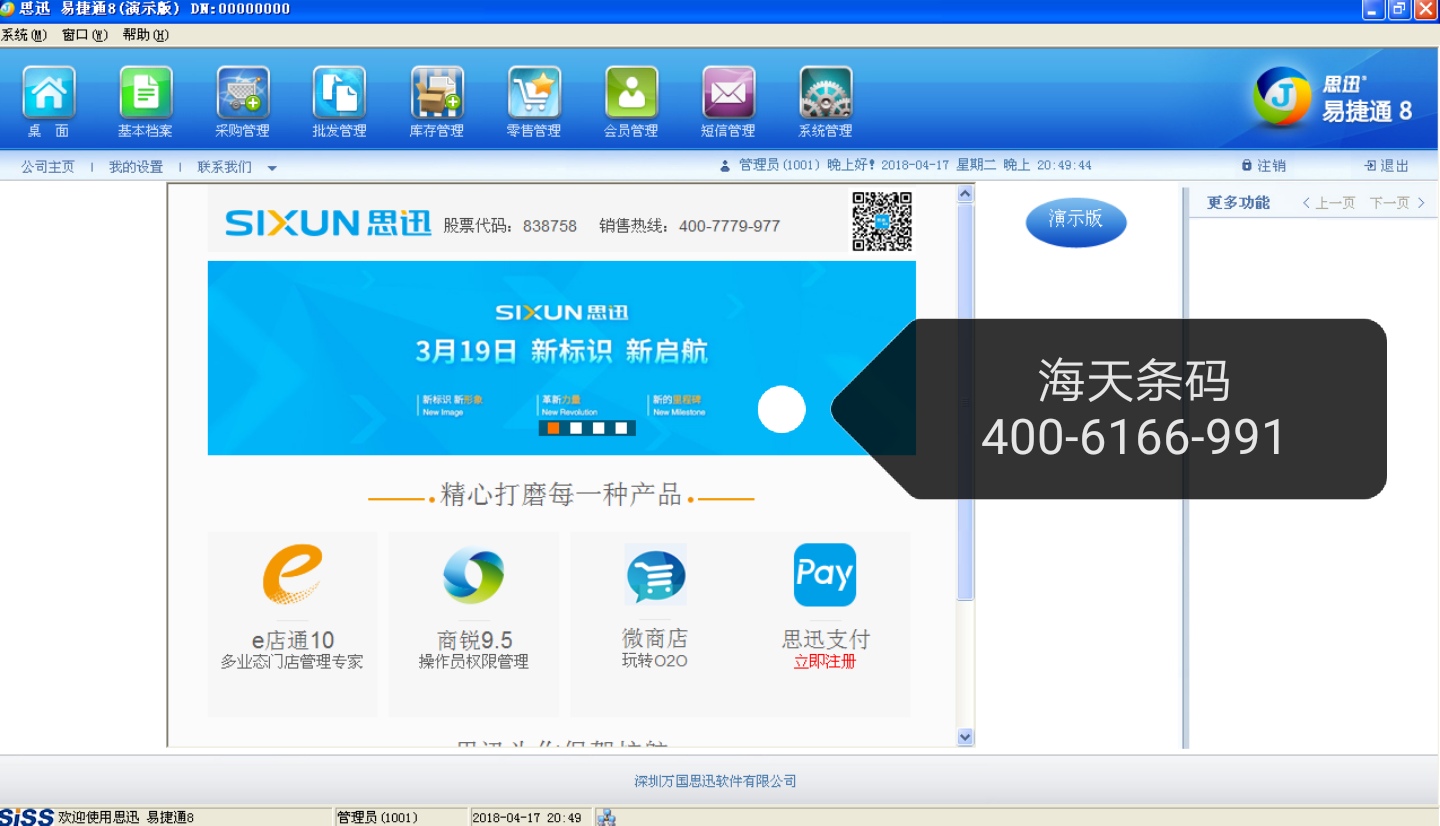Click the e店通10 product thumbnail

292,575
